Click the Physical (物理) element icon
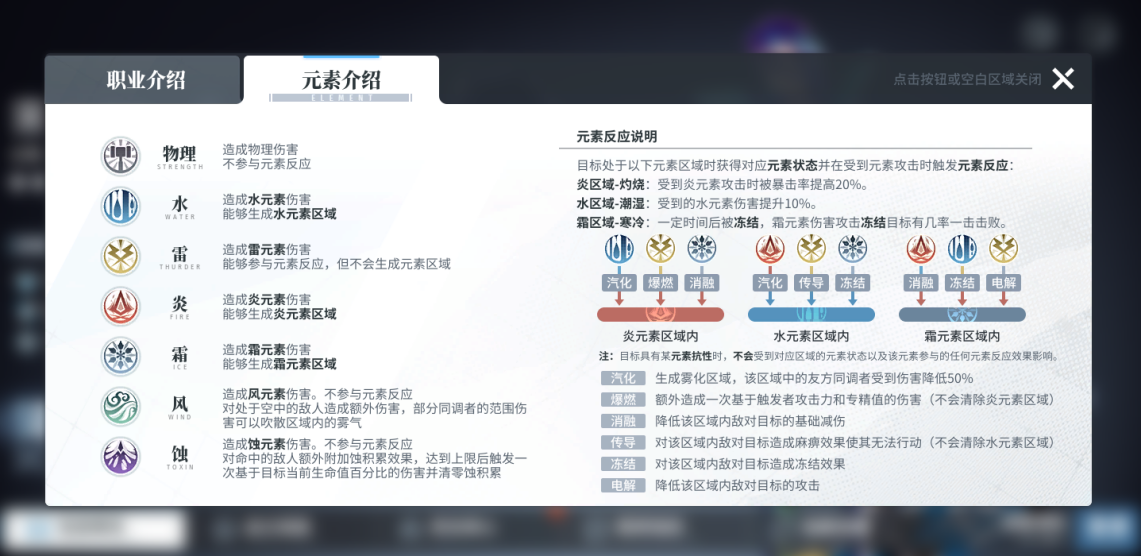This screenshot has width=1141, height=556. (x=121, y=156)
